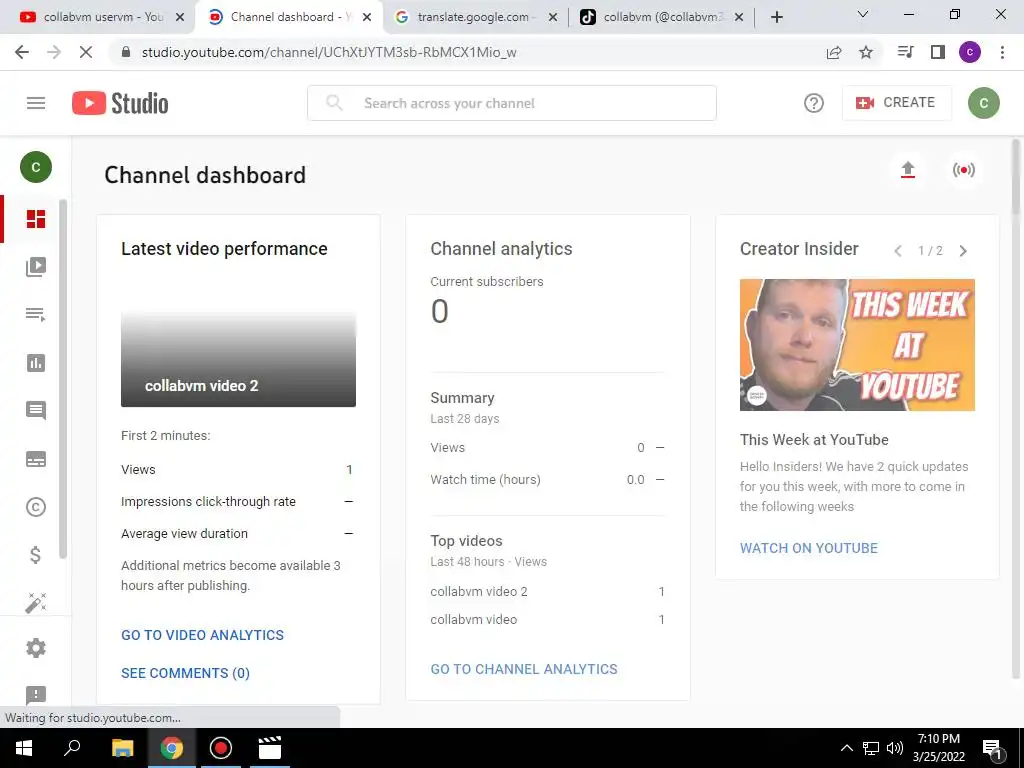Click the YouTube Studio logo

coord(120,103)
